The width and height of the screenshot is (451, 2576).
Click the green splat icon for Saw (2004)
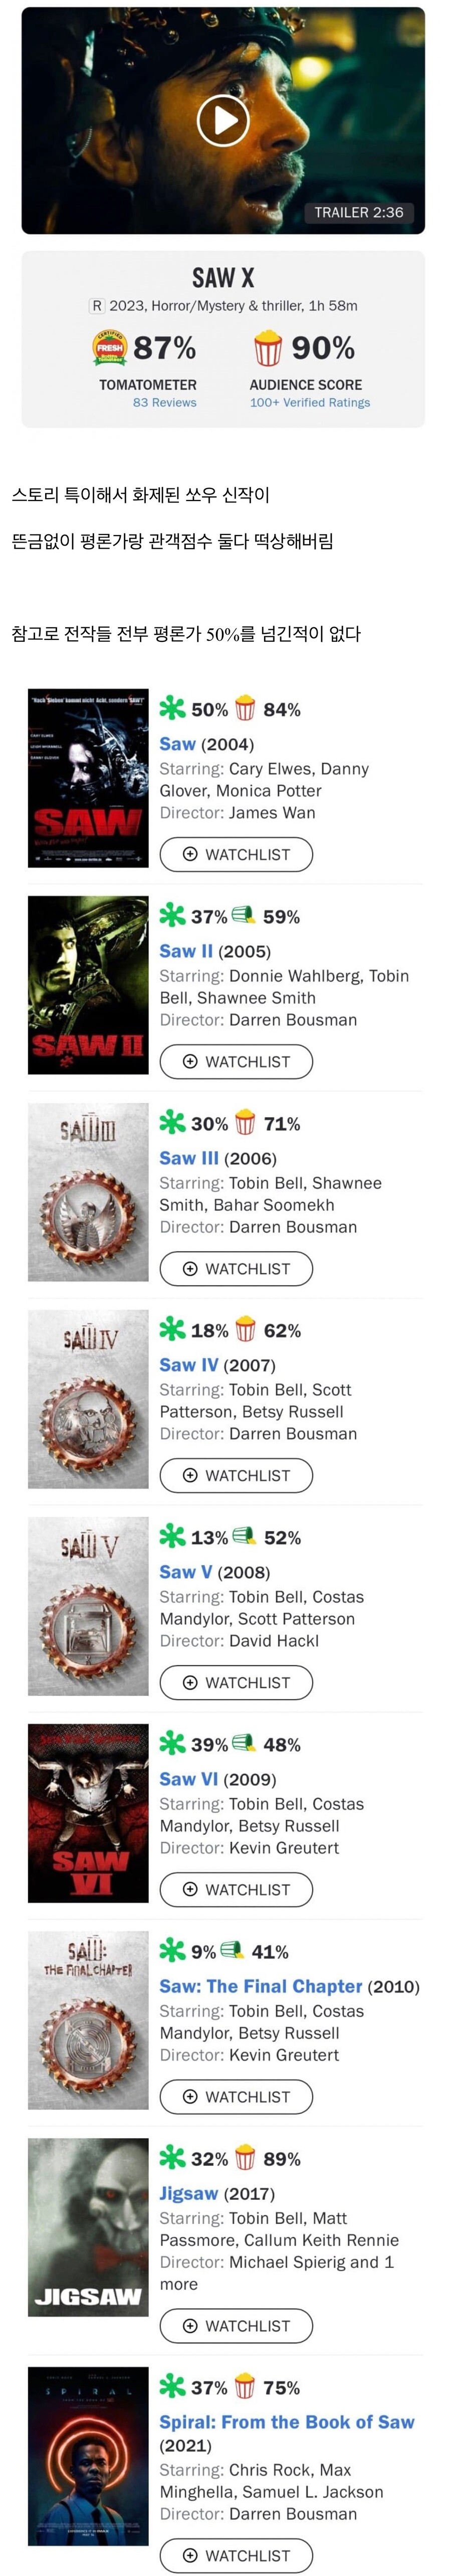(x=173, y=708)
